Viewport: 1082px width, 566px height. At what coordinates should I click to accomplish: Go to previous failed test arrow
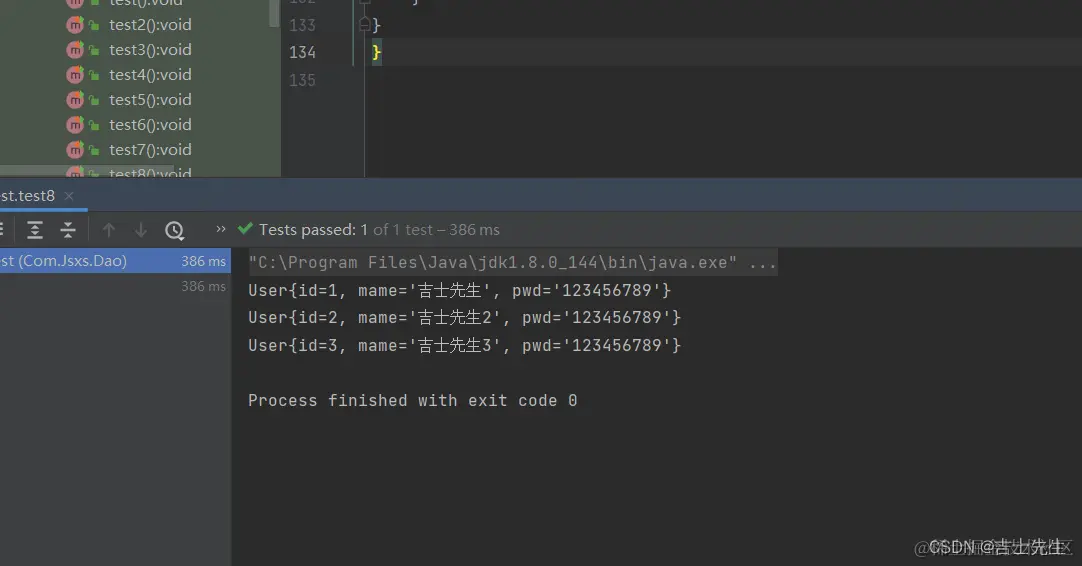click(x=108, y=230)
